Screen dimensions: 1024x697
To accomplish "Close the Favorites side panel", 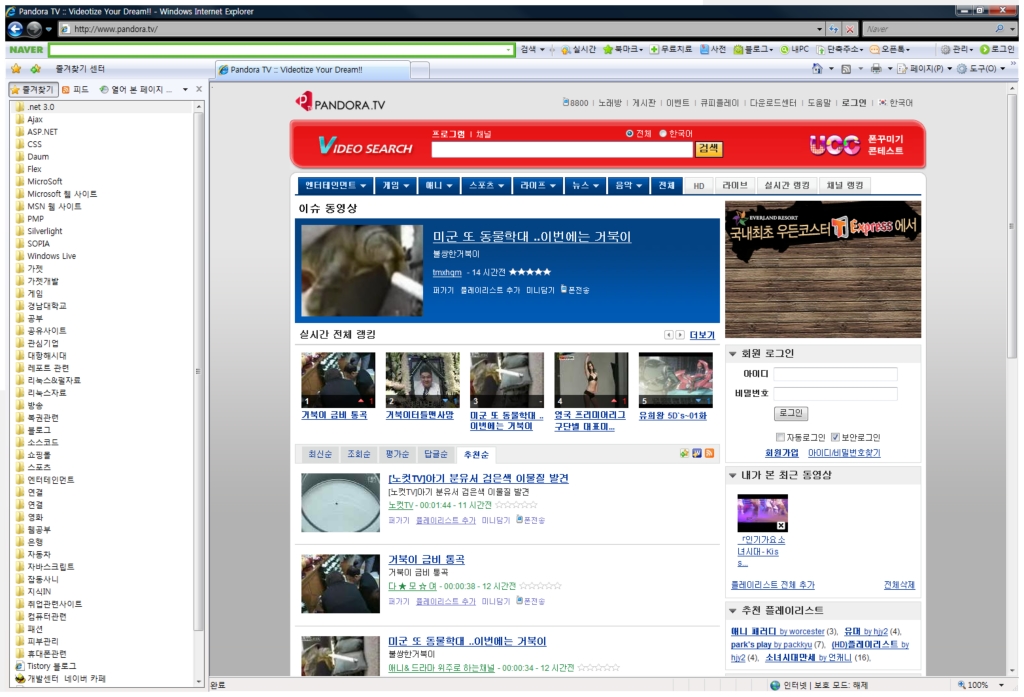I will tap(199, 89).
